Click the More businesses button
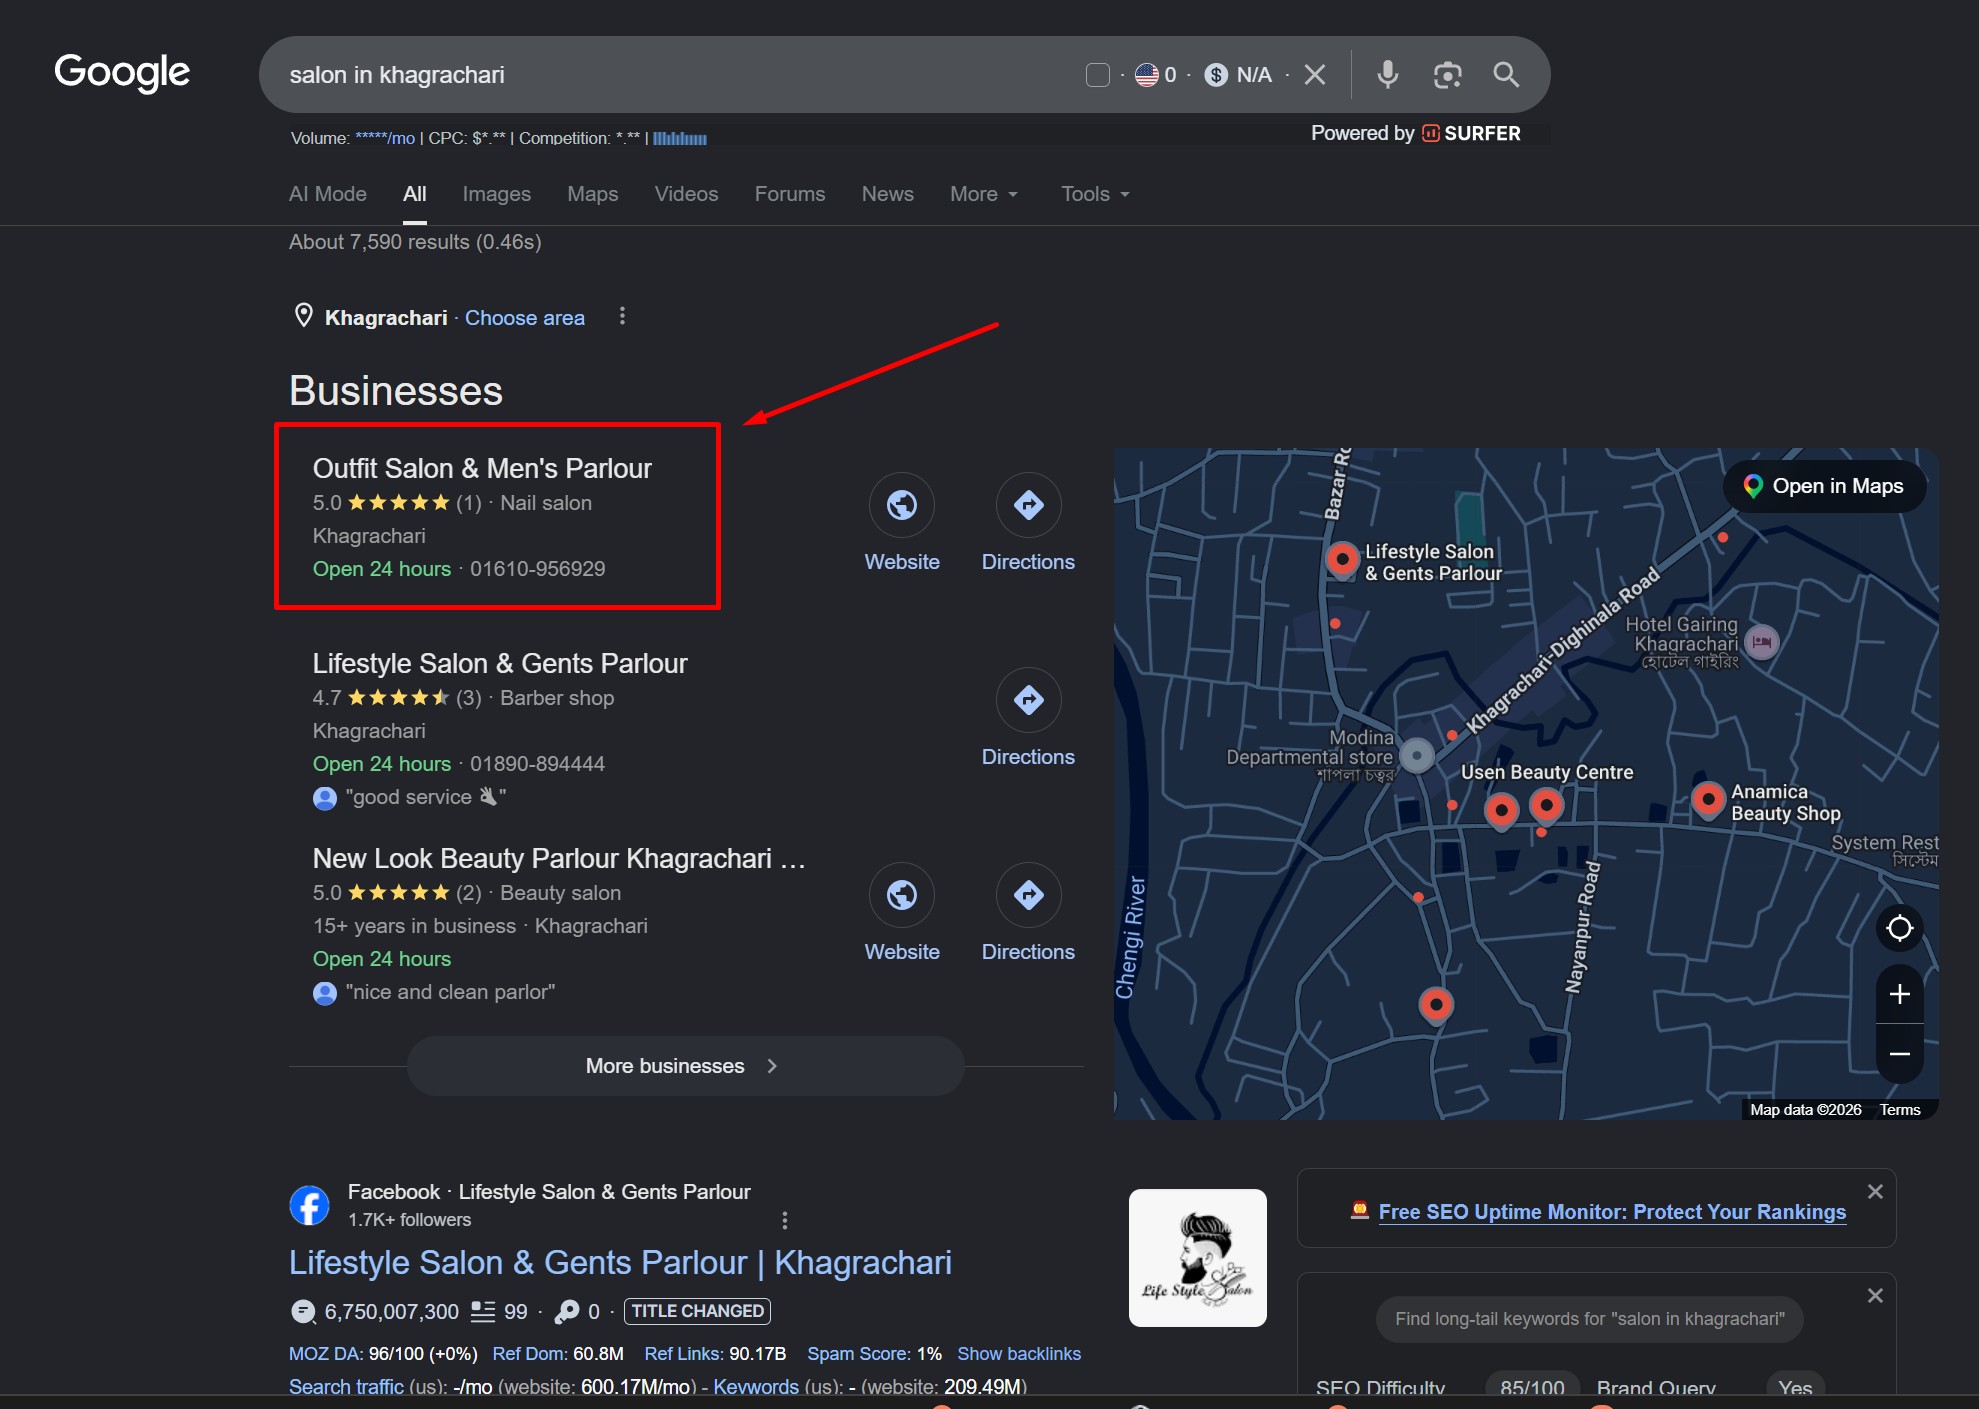This screenshot has height=1409, width=1979. [685, 1066]
